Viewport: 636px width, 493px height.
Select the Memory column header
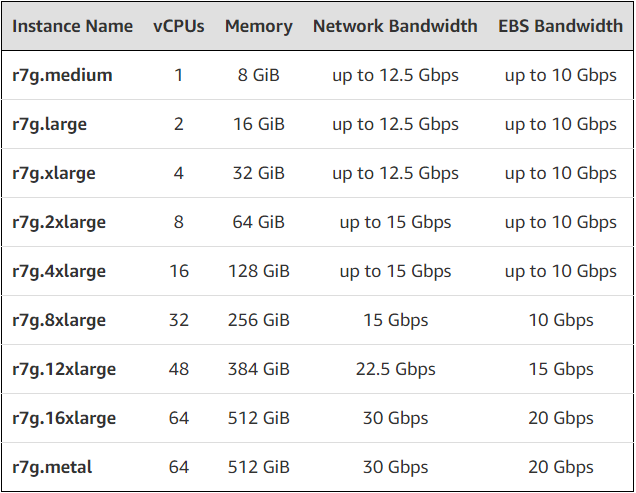pos(258,26)
